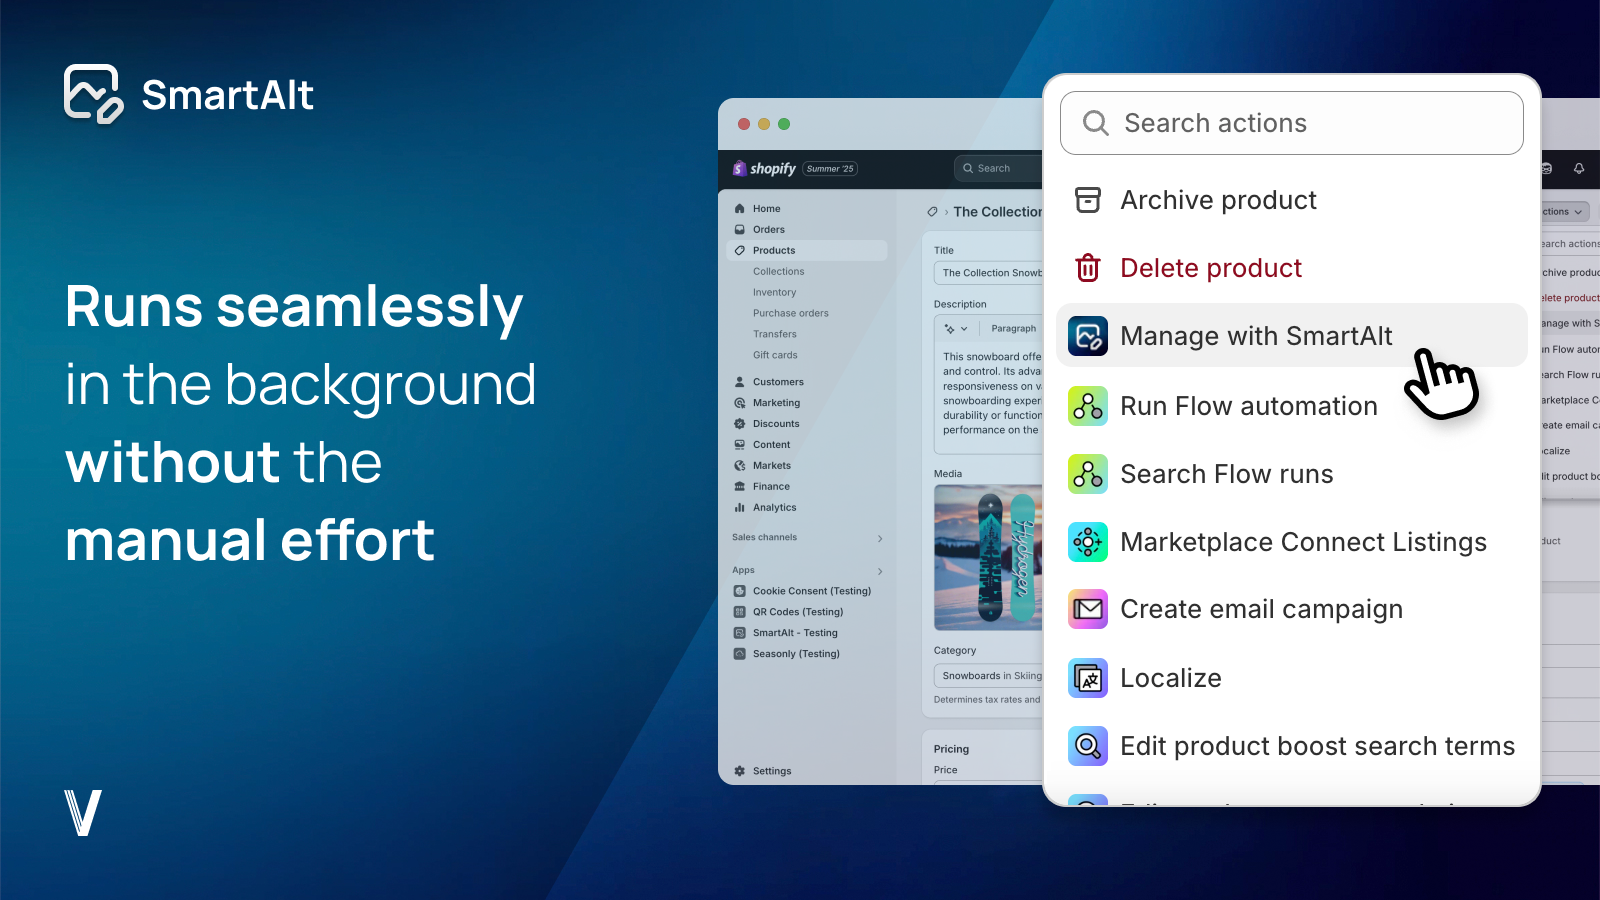Image resolution: width=1600 pixels, height=900 pixels.
Task: Click the Edit product boost search terms icon
Action: [x=1087, y=746]
